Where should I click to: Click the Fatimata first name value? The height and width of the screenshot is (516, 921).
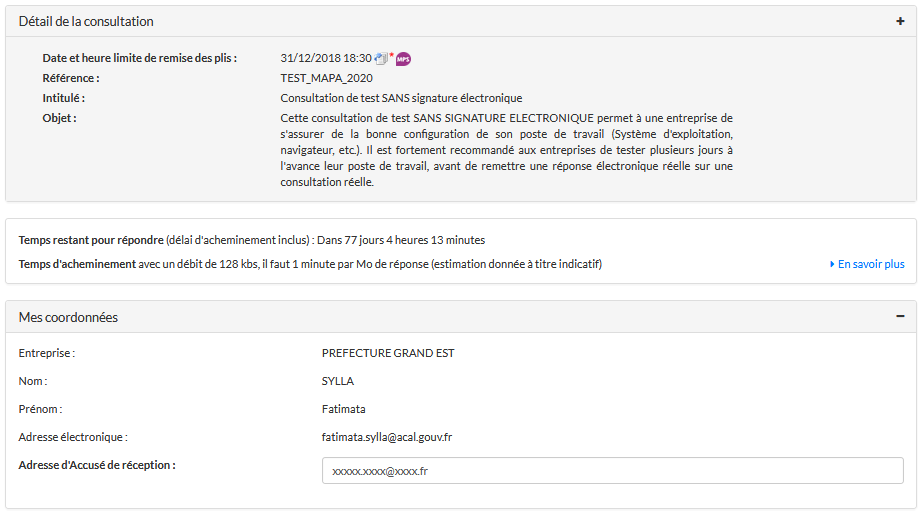coord(344,409)
